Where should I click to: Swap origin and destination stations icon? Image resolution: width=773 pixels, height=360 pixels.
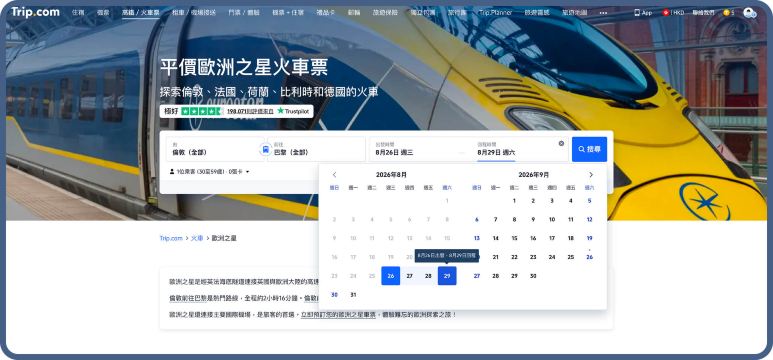[x=266, y=149]
